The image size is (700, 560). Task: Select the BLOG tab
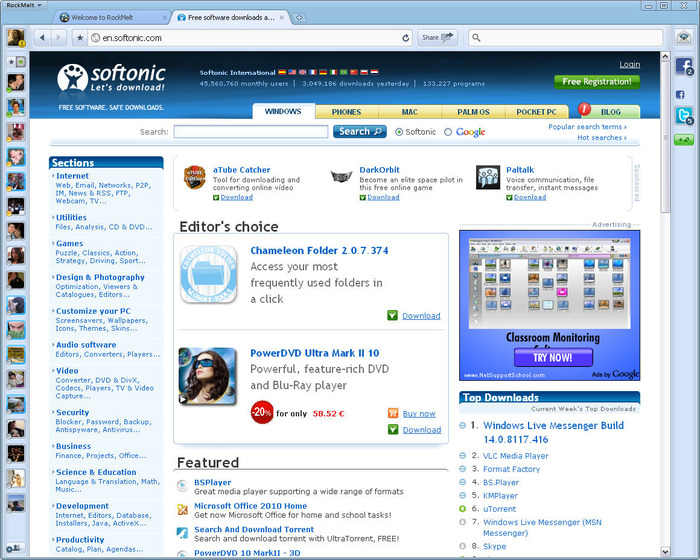point(610,112)
